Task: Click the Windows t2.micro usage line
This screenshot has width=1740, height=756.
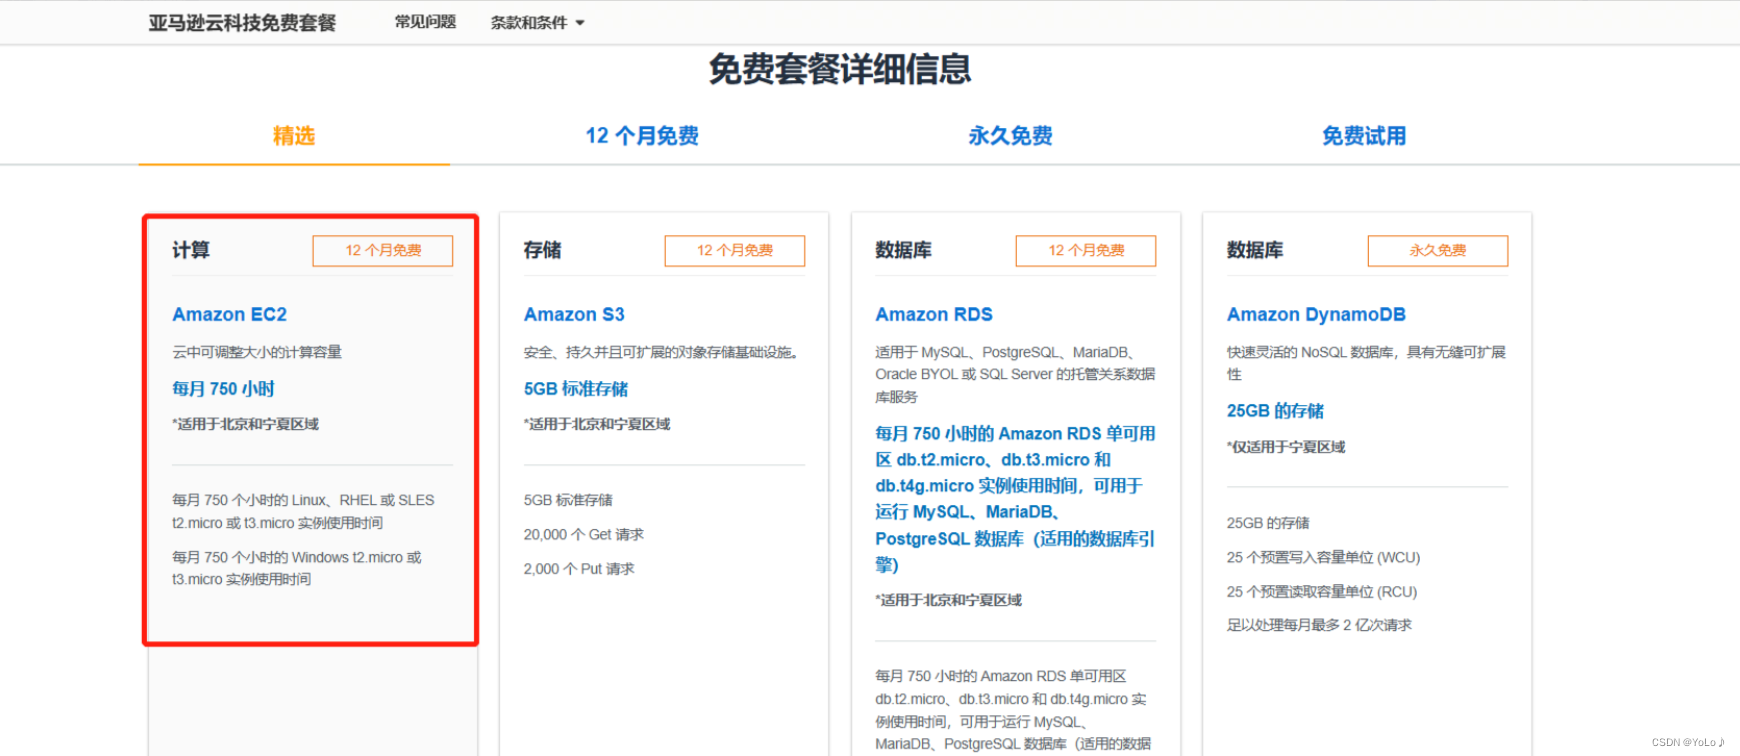Action: click(x=297, y=568)
